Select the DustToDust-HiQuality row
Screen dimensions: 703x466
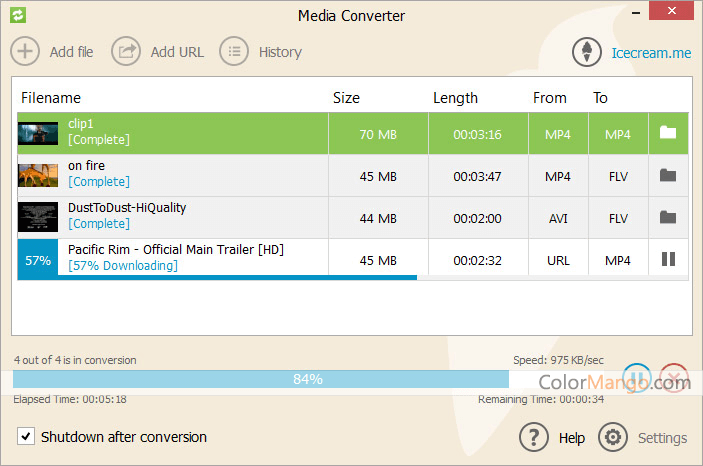pyautogui.click(x=200, y=217)
